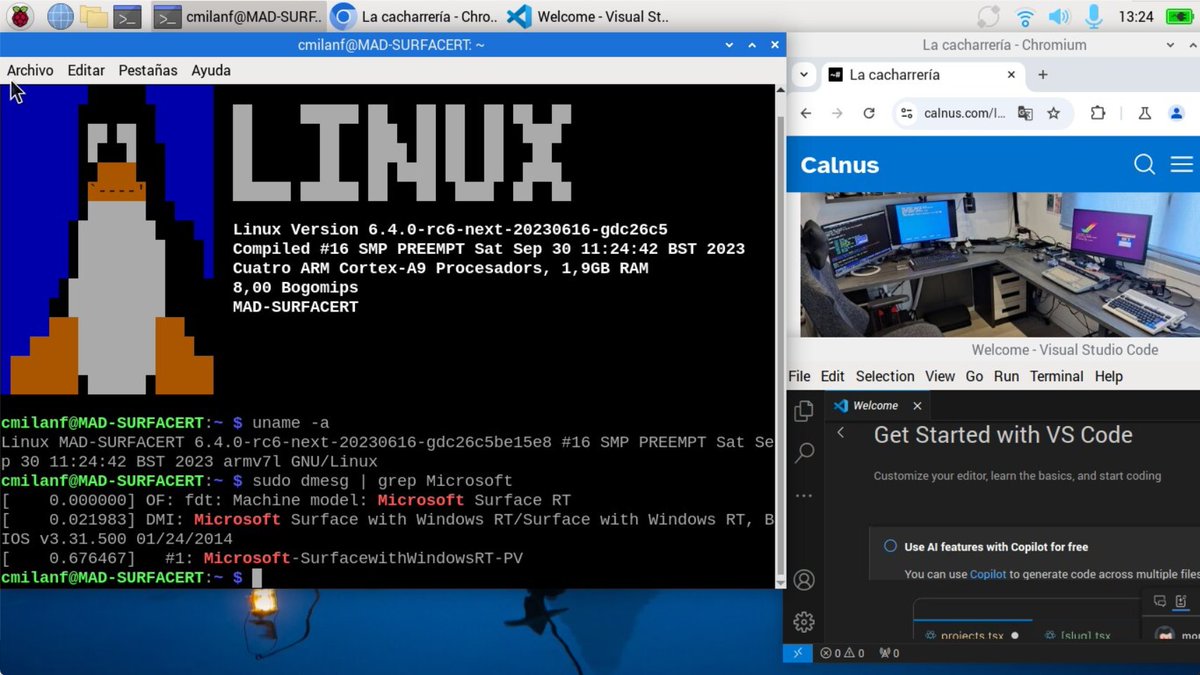Go back in Chromium
This screenshot has height=675, width=1200.
[x=806, y=113]
